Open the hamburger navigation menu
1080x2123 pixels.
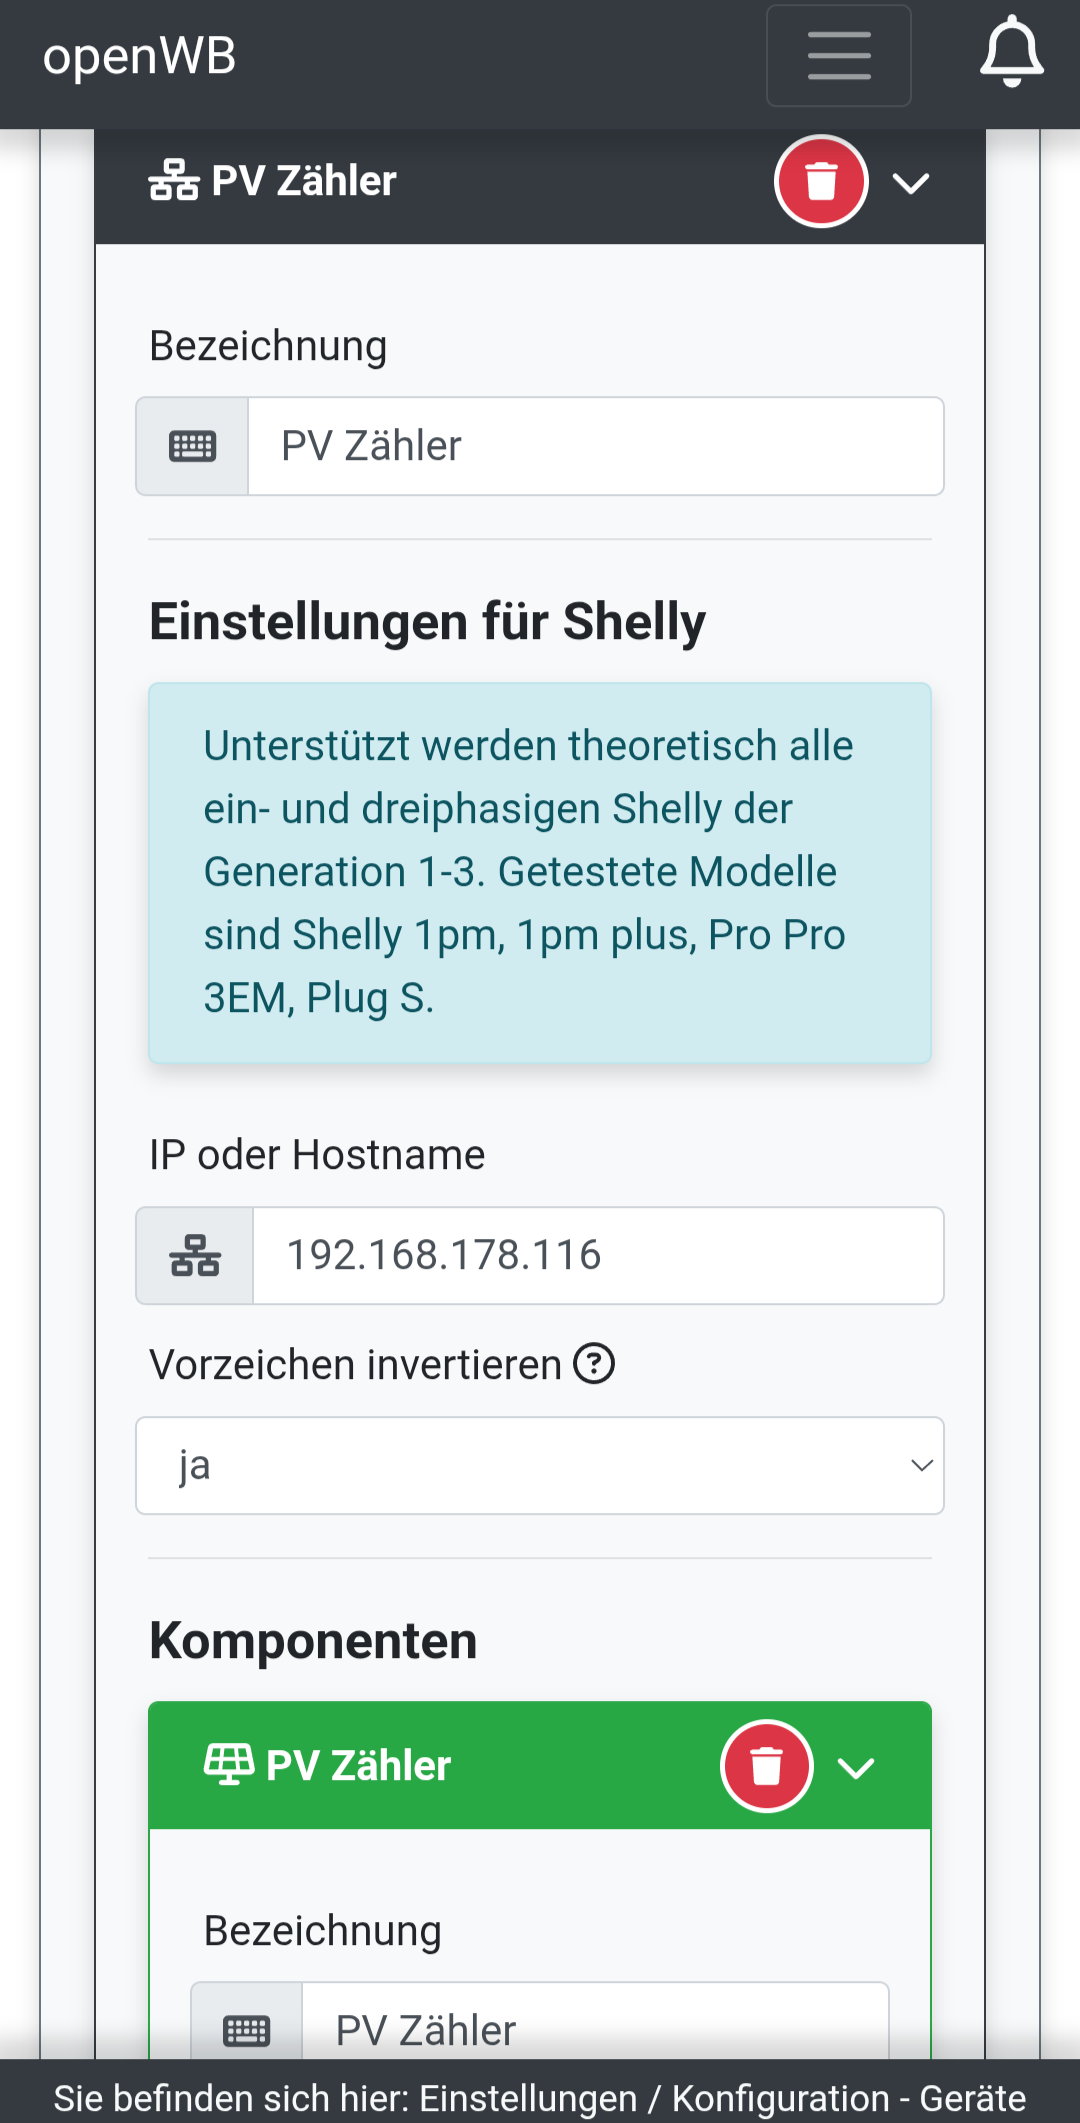(x=838, y=56)
